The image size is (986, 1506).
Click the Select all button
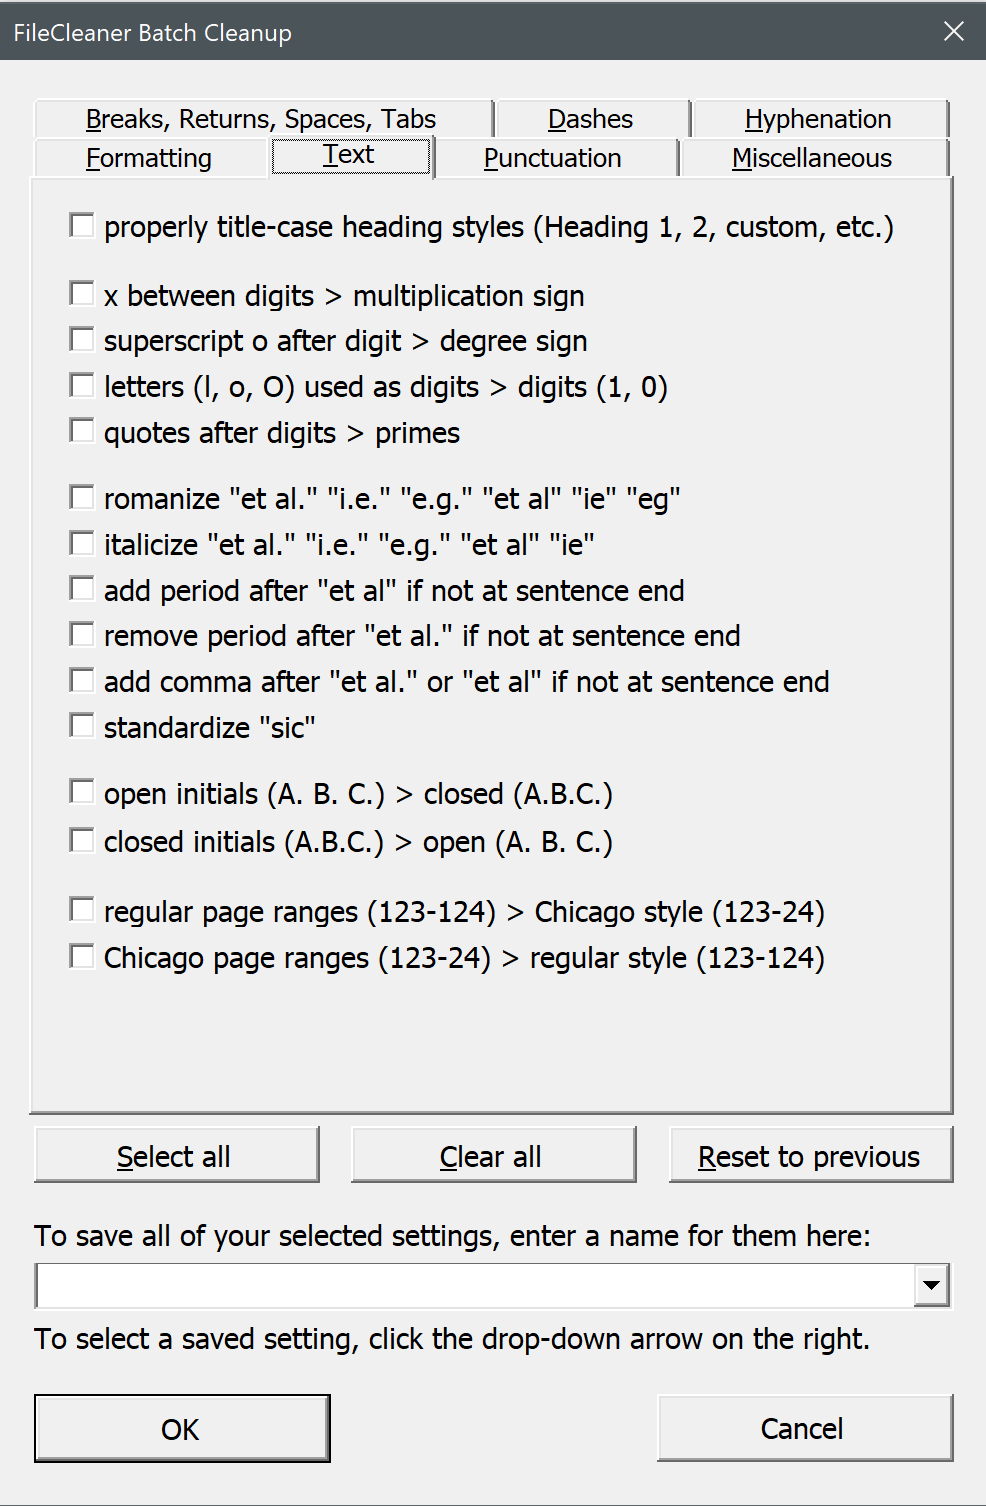pyautogui.click(x=175, y=1155)
